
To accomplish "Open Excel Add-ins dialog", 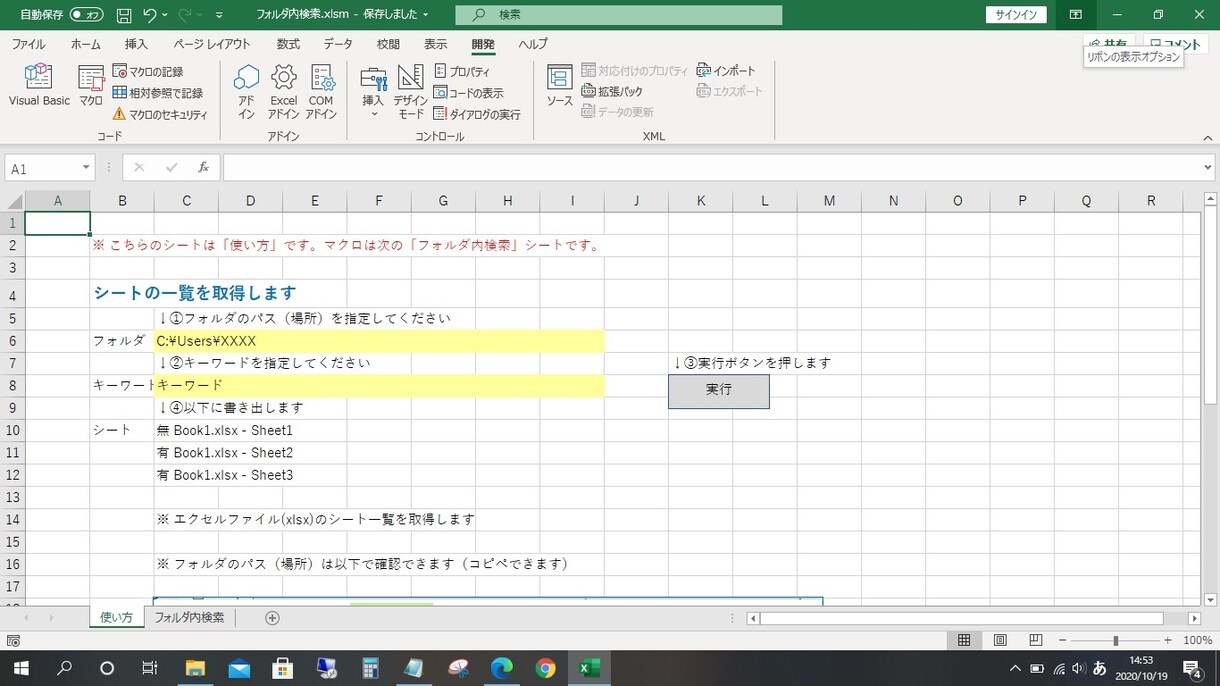I will (284, 92).
